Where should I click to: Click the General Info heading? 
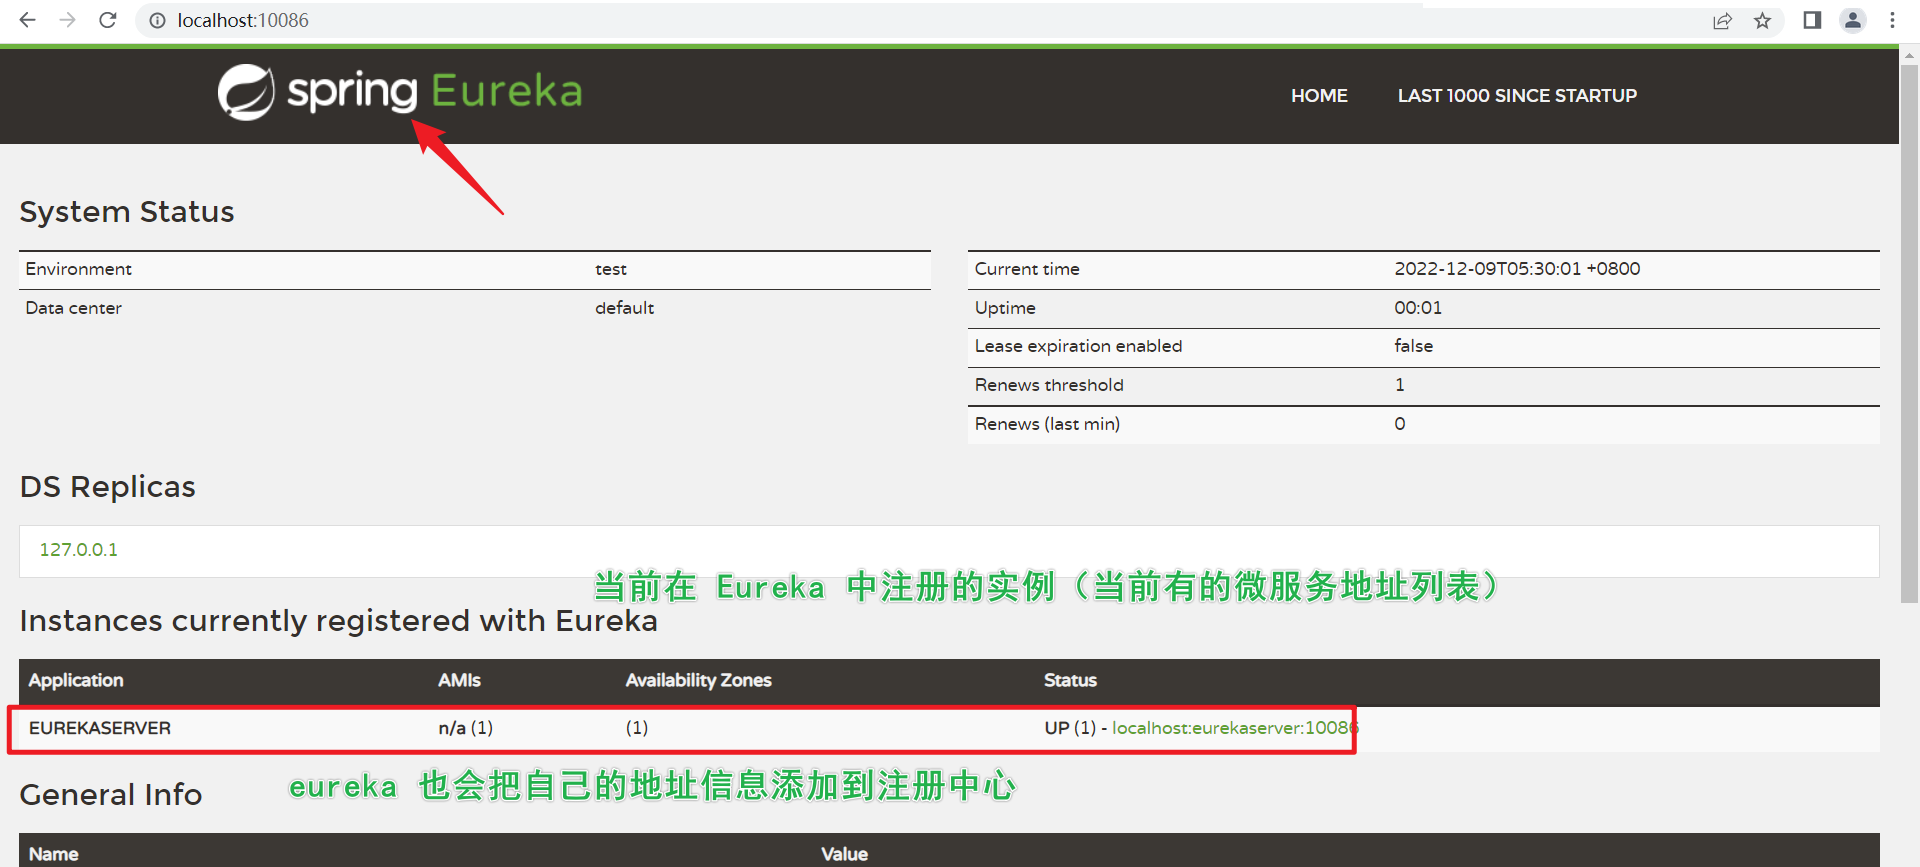click(111, 795)
